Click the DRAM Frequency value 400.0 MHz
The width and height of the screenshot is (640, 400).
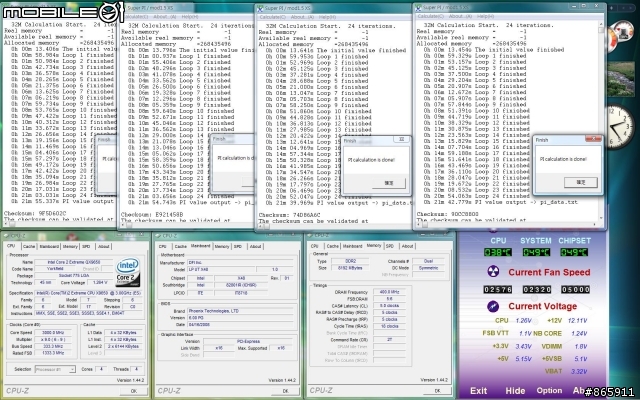[x=389, y=292]
